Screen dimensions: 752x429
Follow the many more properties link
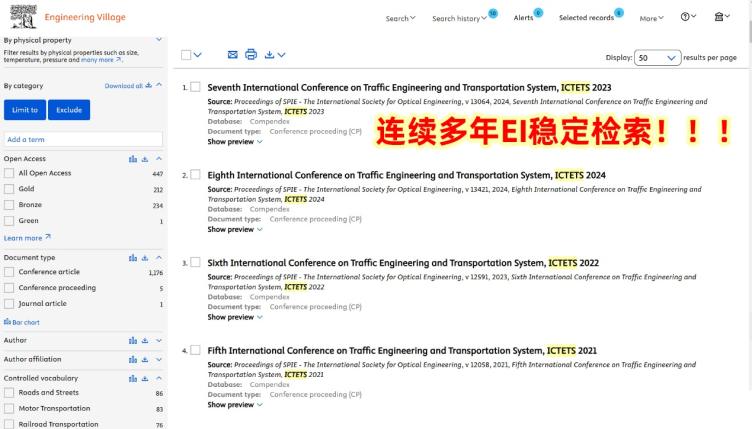click(x=101, y=60)
